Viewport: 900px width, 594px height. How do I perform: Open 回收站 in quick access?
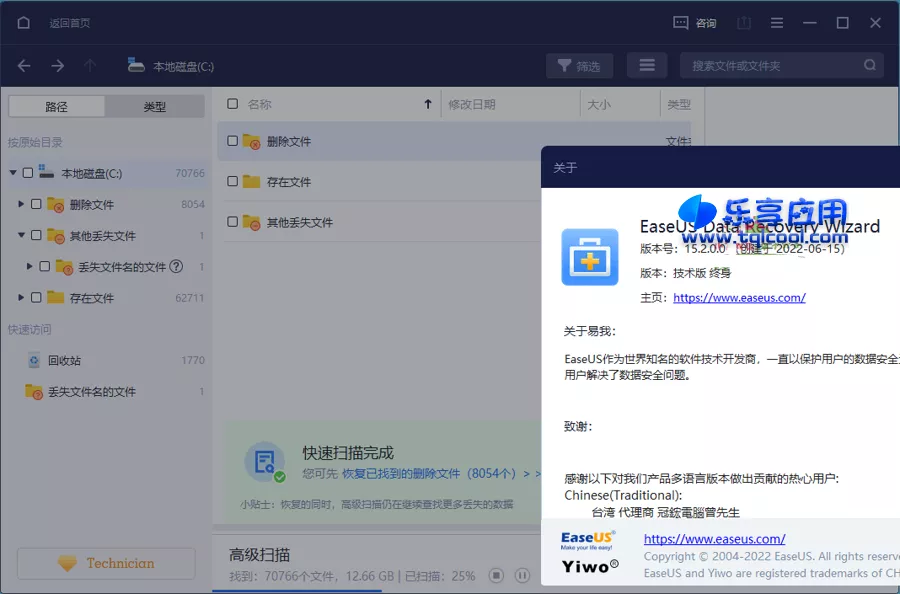click(x=64, y=360)
